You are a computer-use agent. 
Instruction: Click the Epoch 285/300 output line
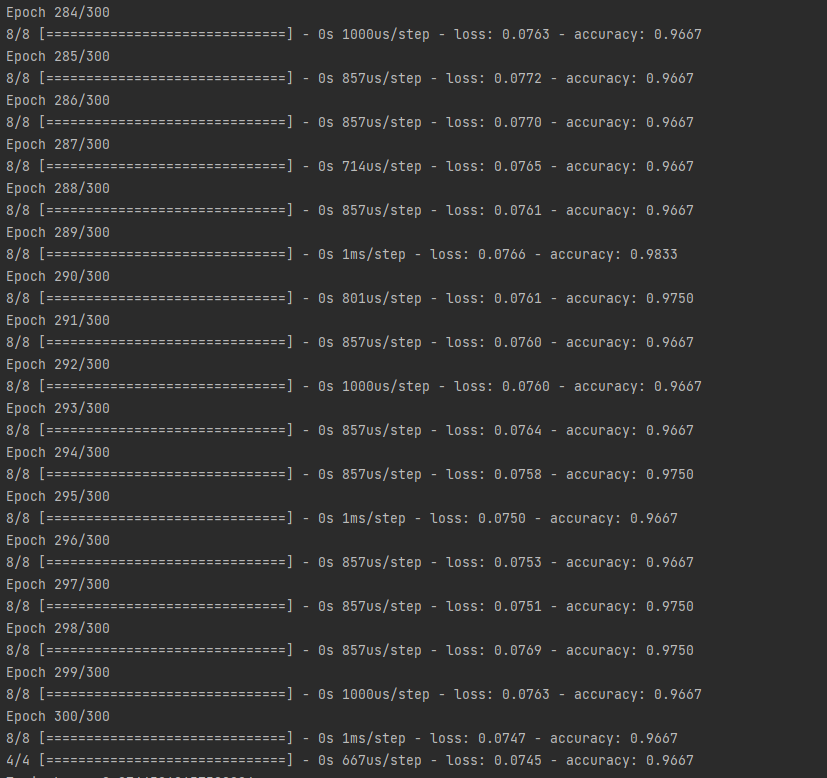click(58, 56)
